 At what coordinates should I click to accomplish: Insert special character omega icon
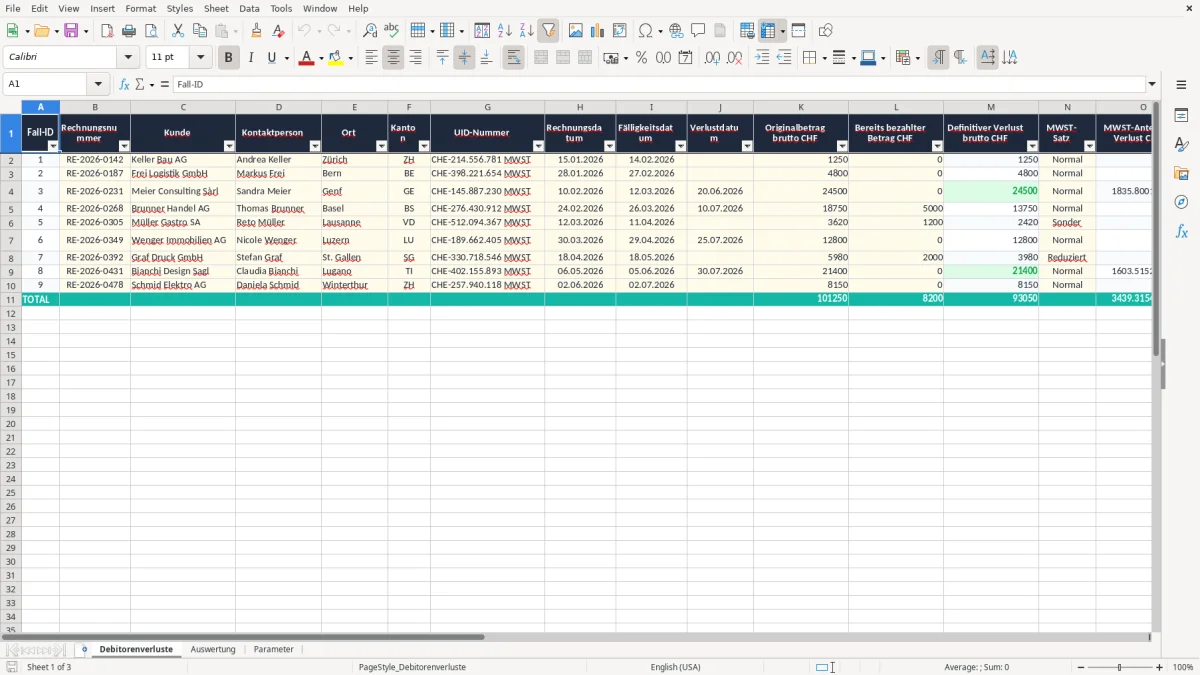click(x=645, y=31)
